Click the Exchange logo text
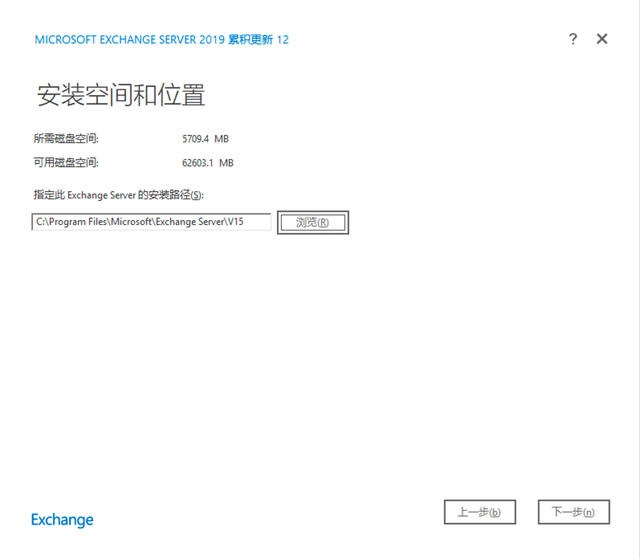This screenshot has width=640, height=559. [62, 520]
